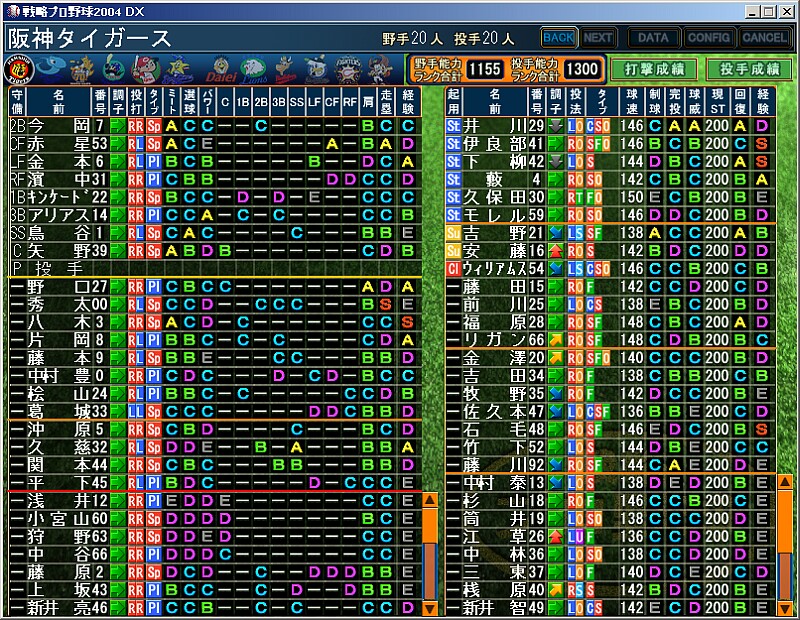The width and height of the screenshot is (800, 620).
Task: Click 下柳's gray down-arrow condition icon
Action: [556, 162]
